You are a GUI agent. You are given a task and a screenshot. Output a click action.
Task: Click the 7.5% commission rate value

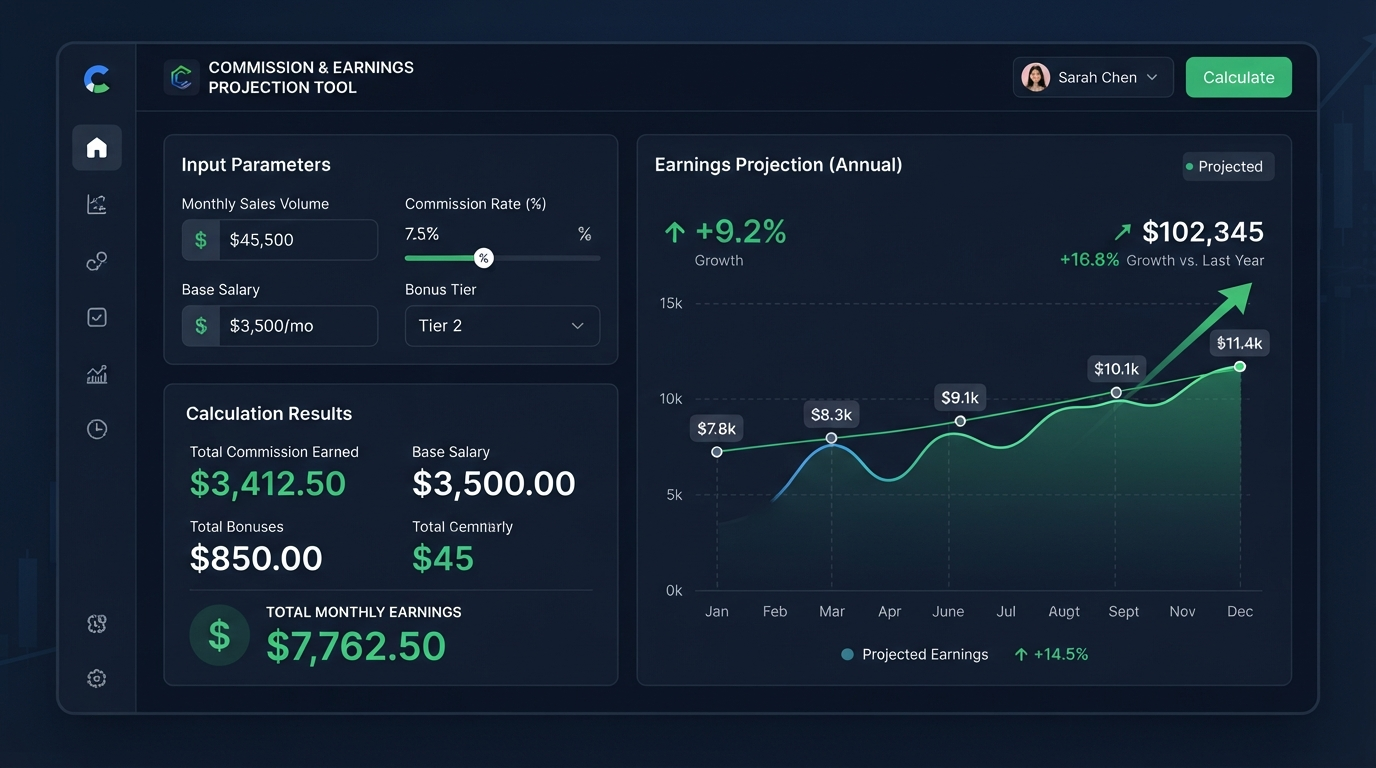pos(422,234)
